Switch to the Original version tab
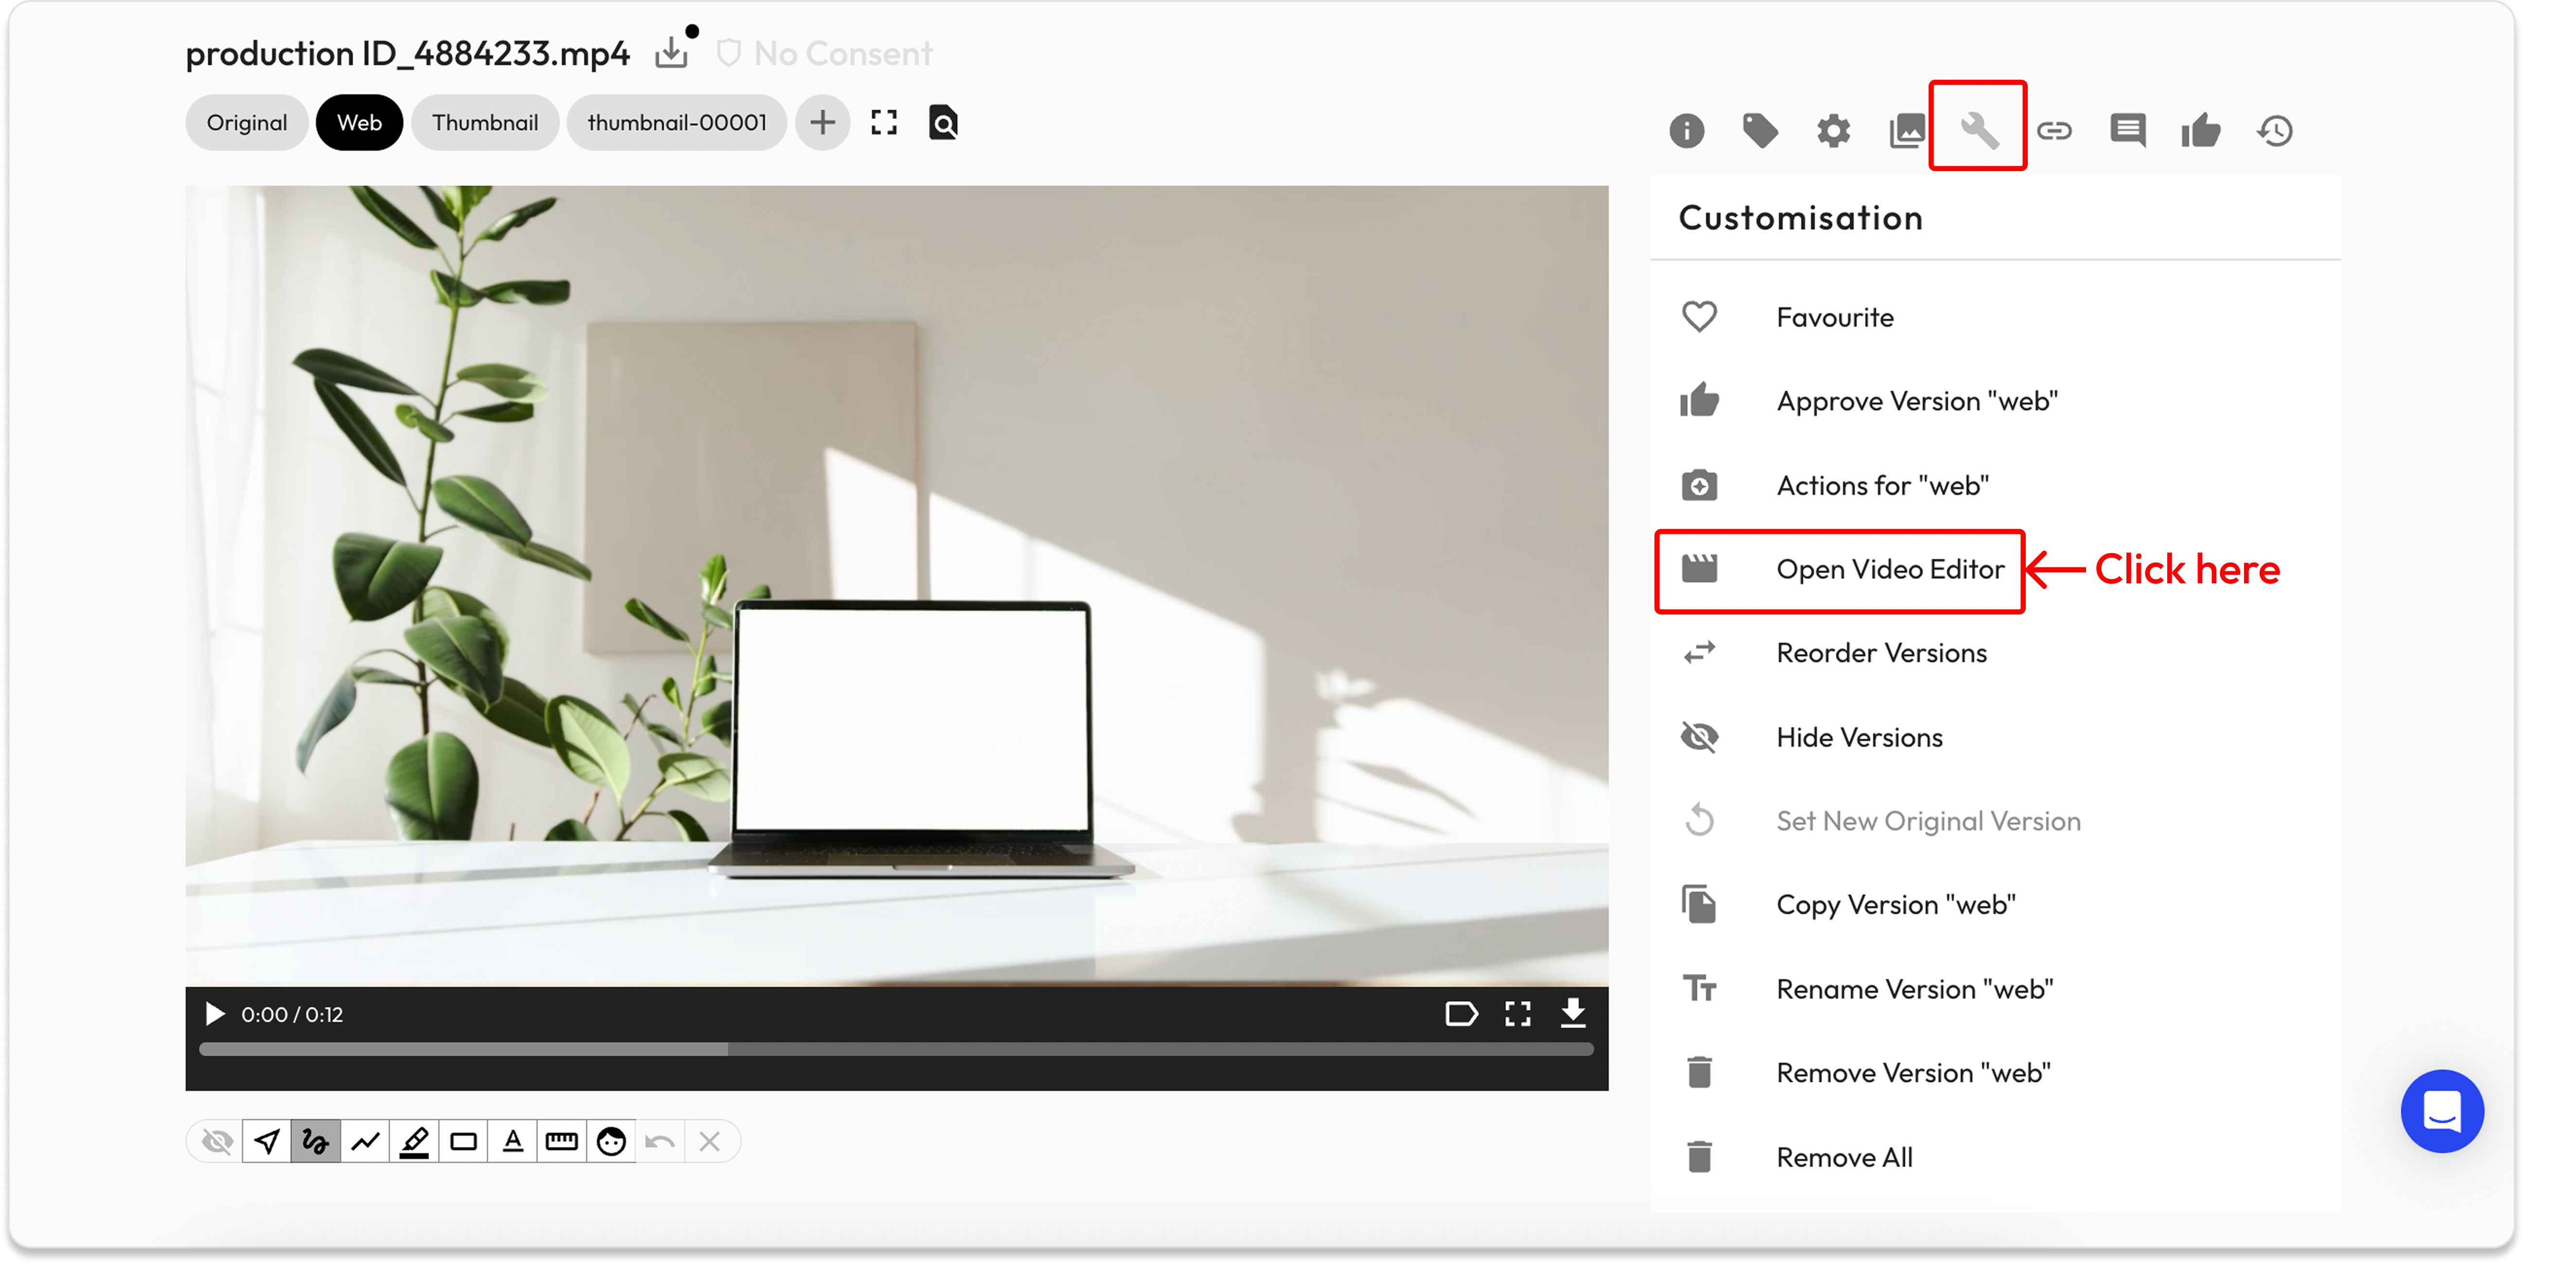Image resolution: width=2576 pixels, height=1264 pixels. (x=246, y=123)
